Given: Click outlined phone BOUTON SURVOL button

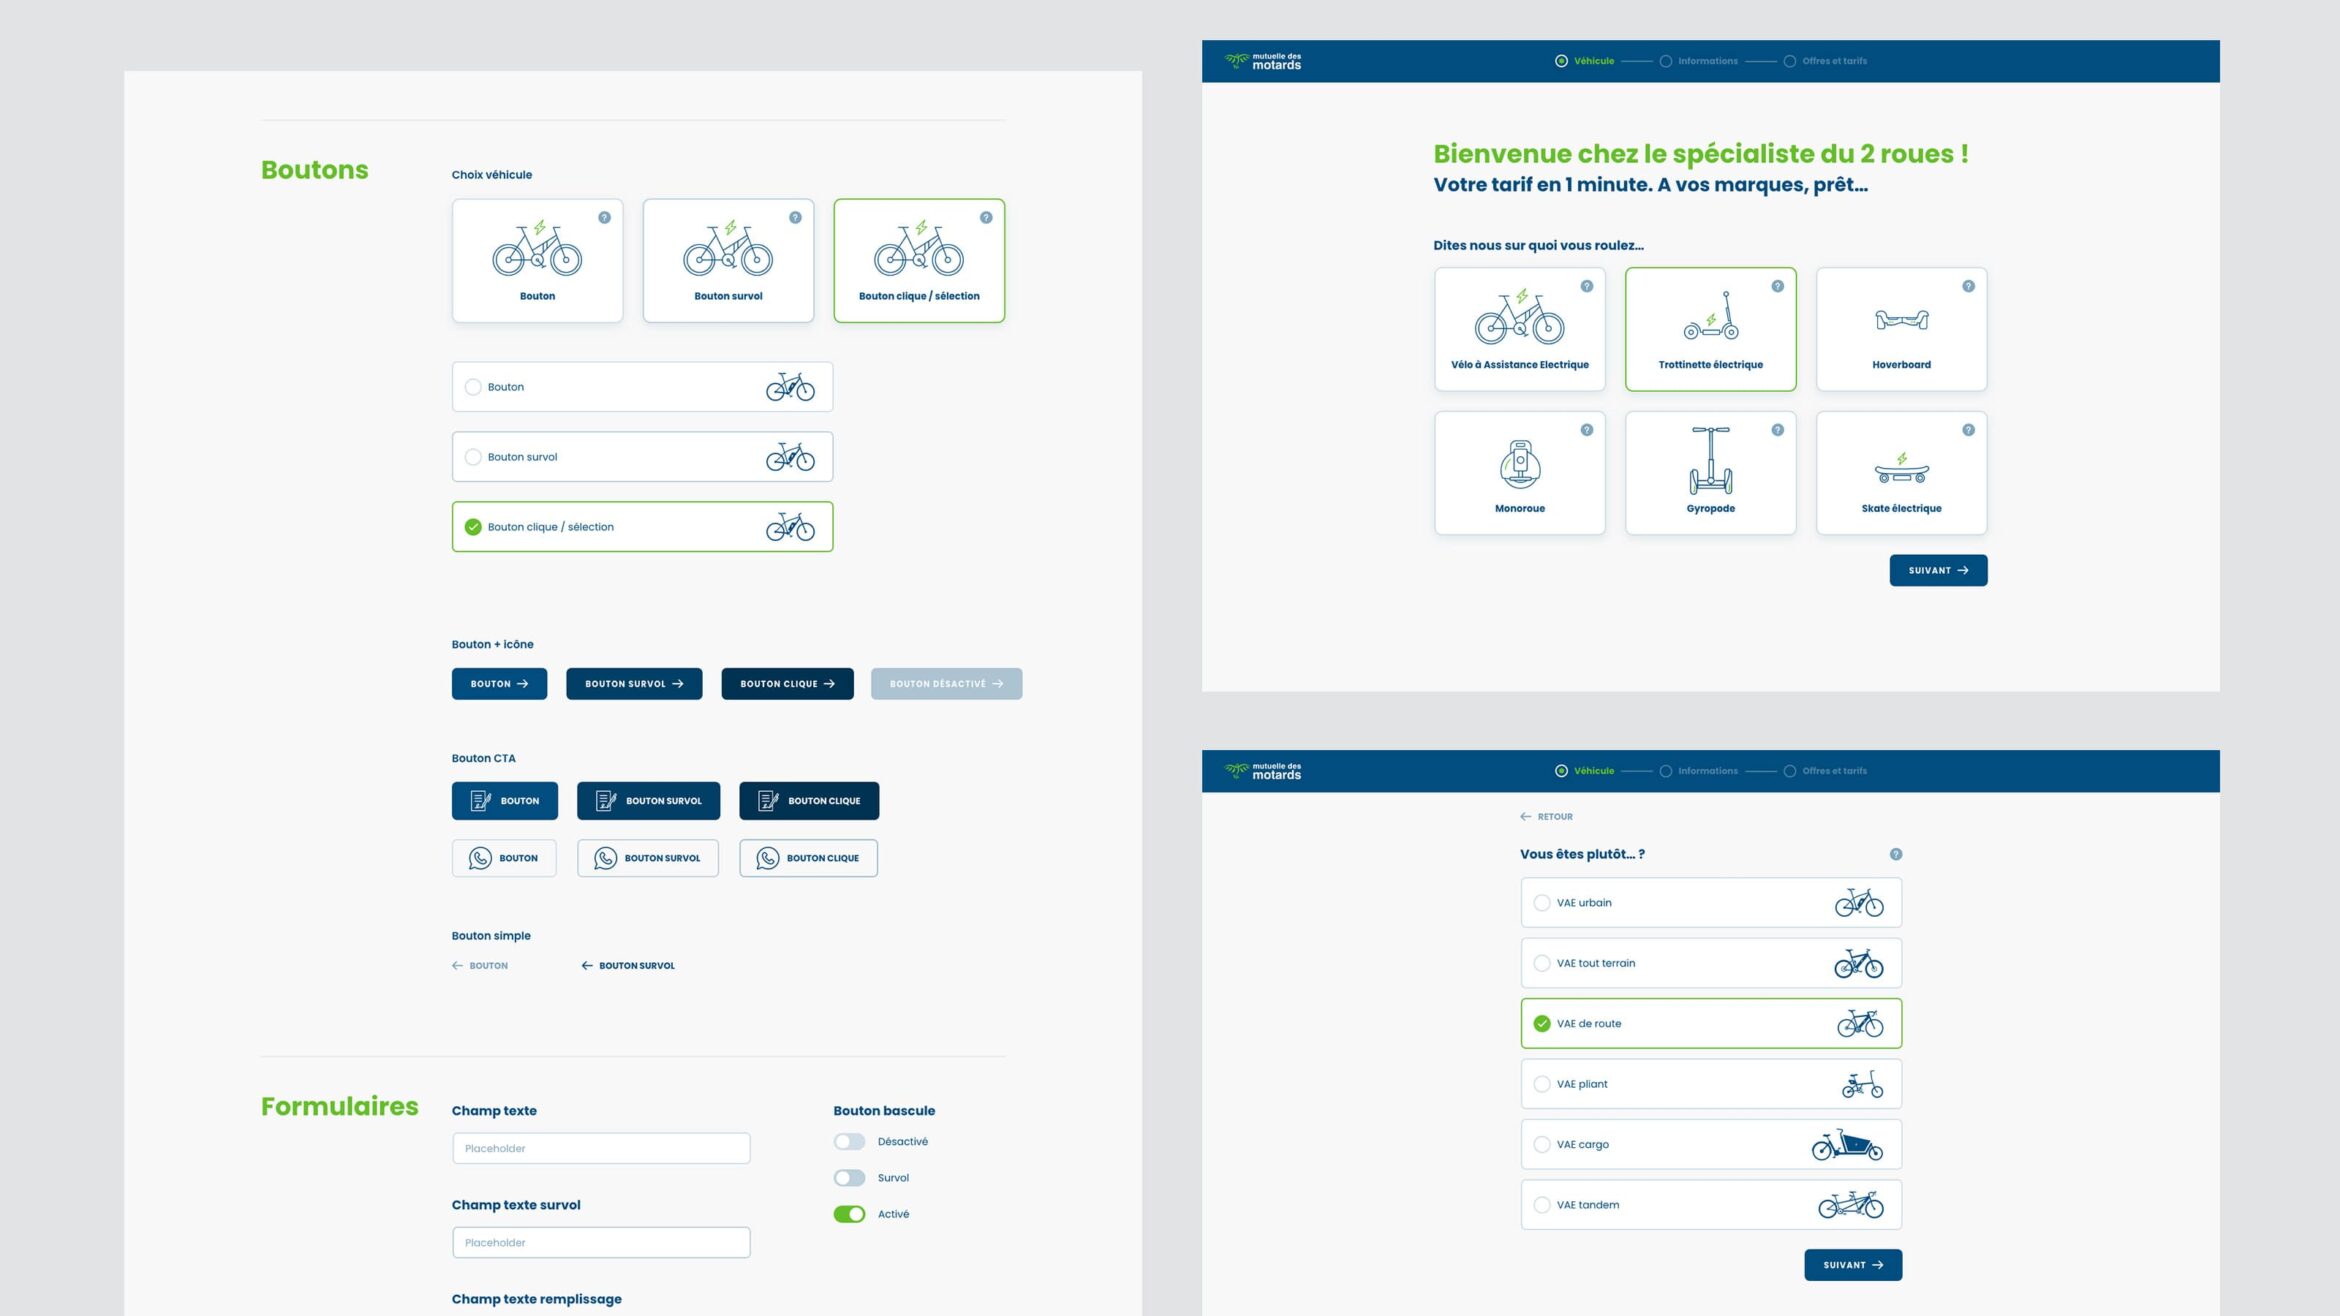Looking at the screenshot, I should (x=647, y=858).
